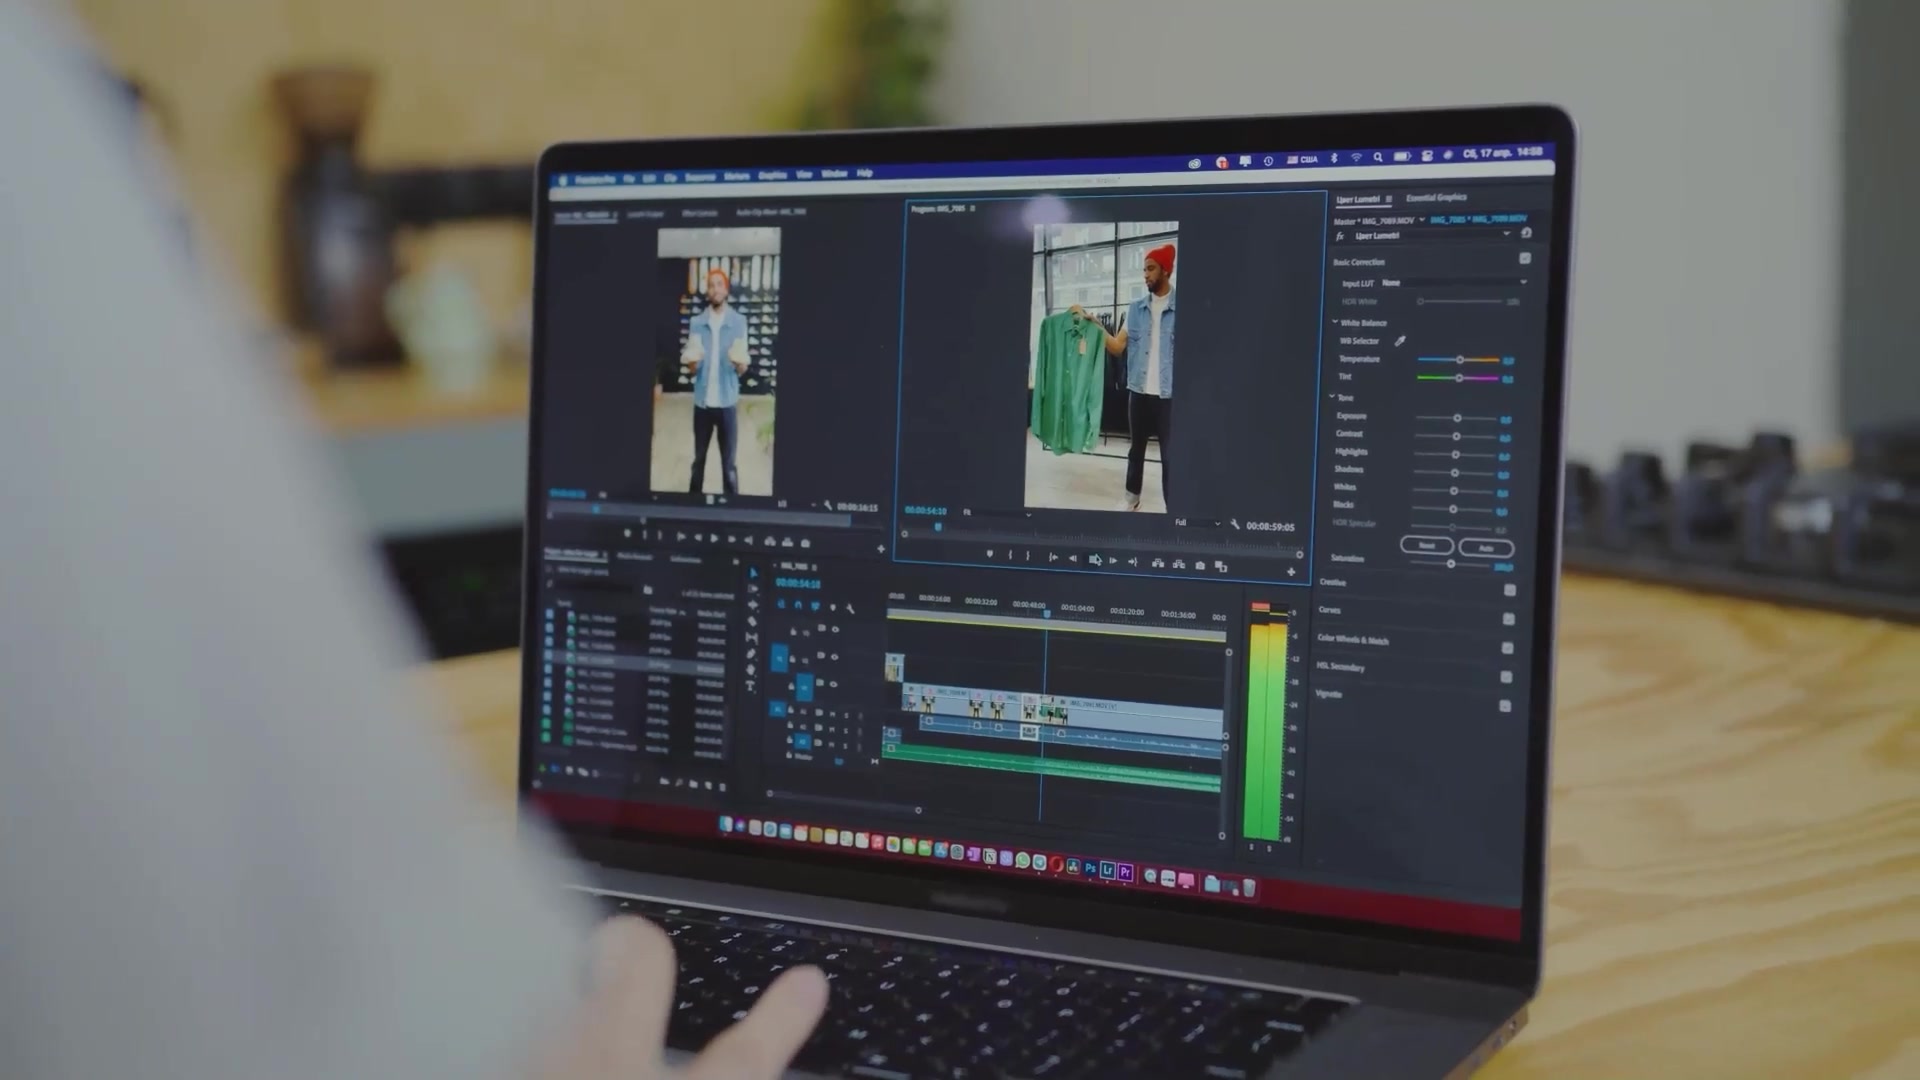The image size is (1920, 1080).
Task: Select the Track Select Forward tool
Action: (753, 589)
